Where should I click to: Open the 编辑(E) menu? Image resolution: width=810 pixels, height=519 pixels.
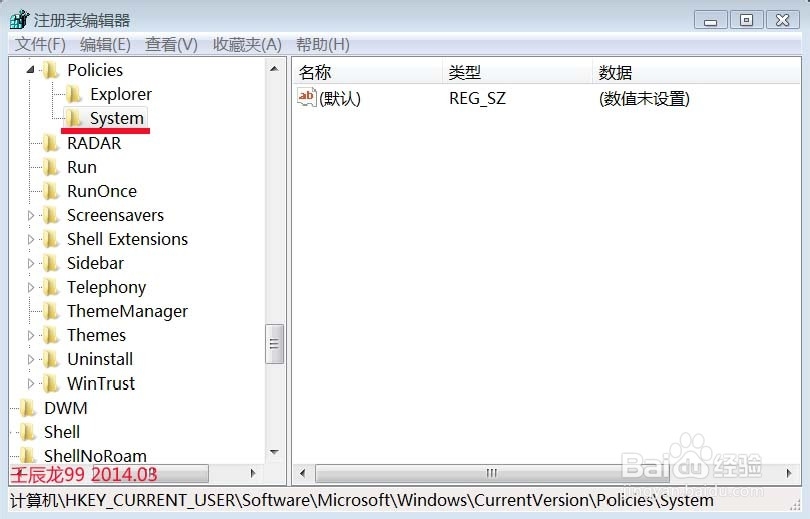(x=105, y=44)
